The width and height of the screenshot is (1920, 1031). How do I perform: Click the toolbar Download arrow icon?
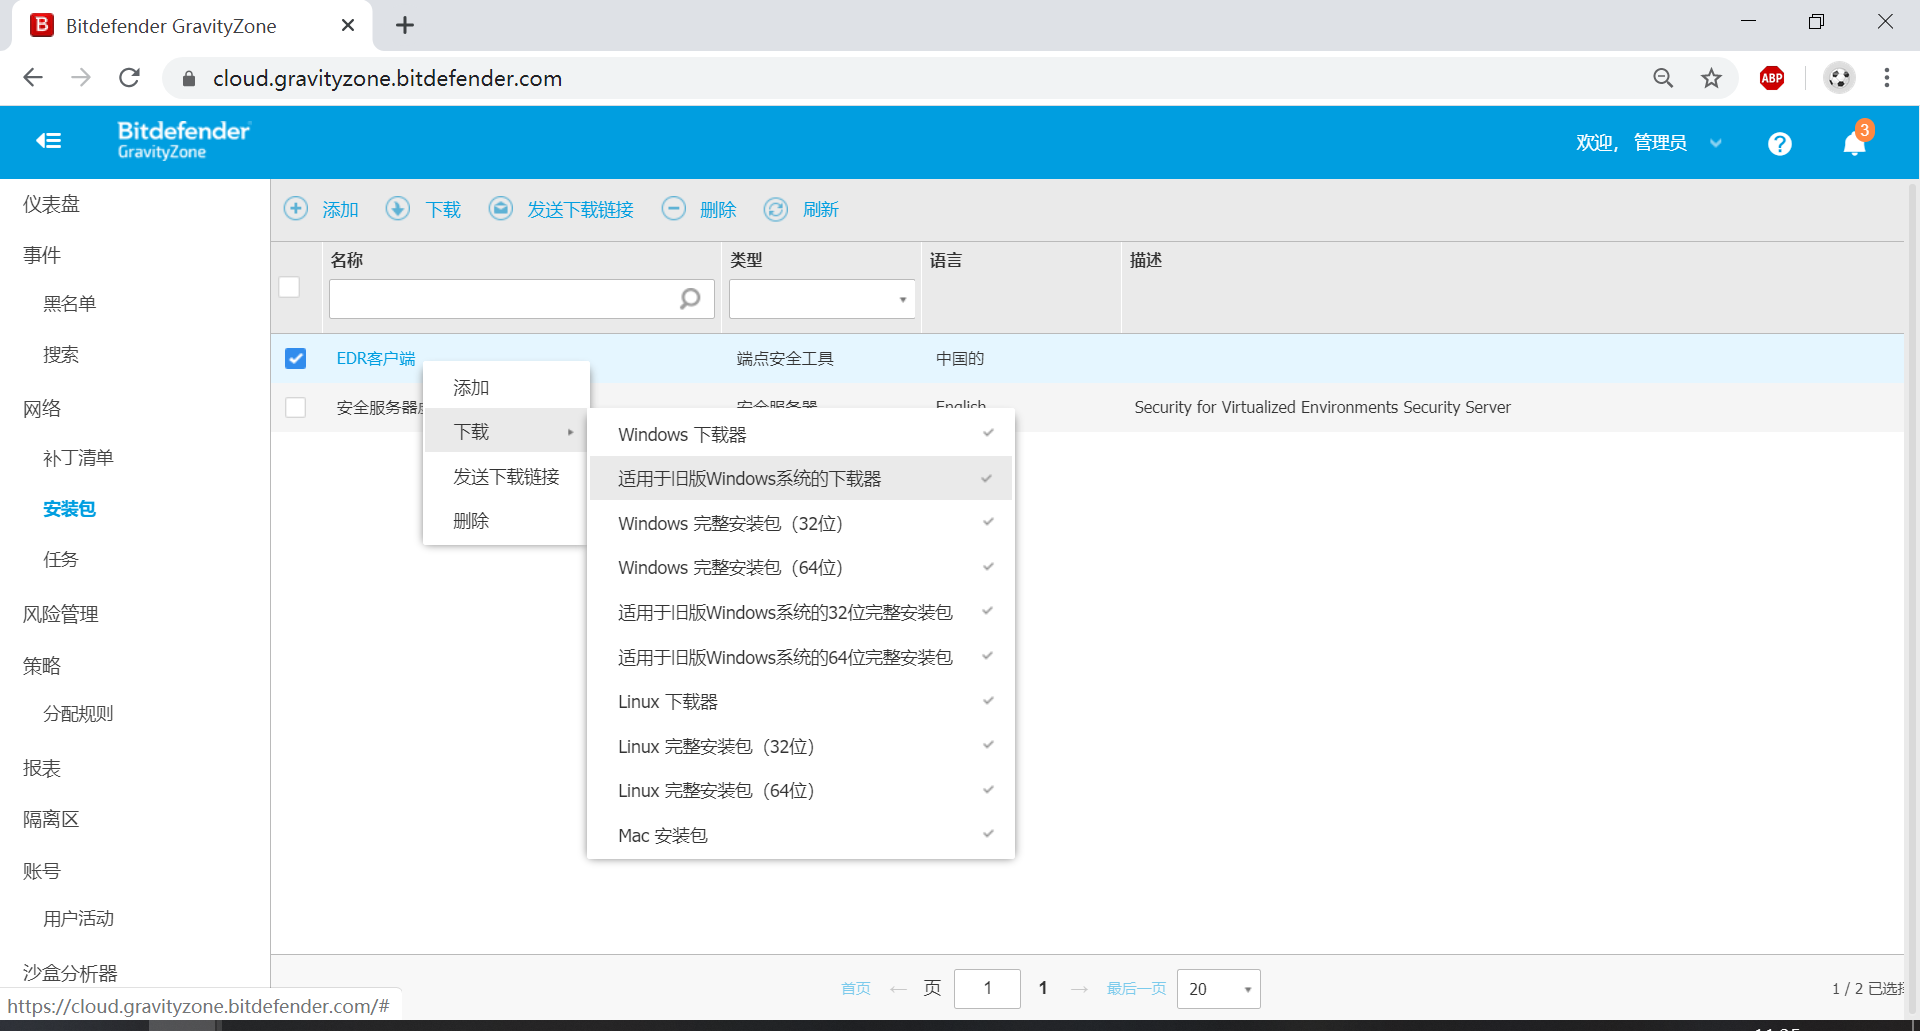(398, 208)
